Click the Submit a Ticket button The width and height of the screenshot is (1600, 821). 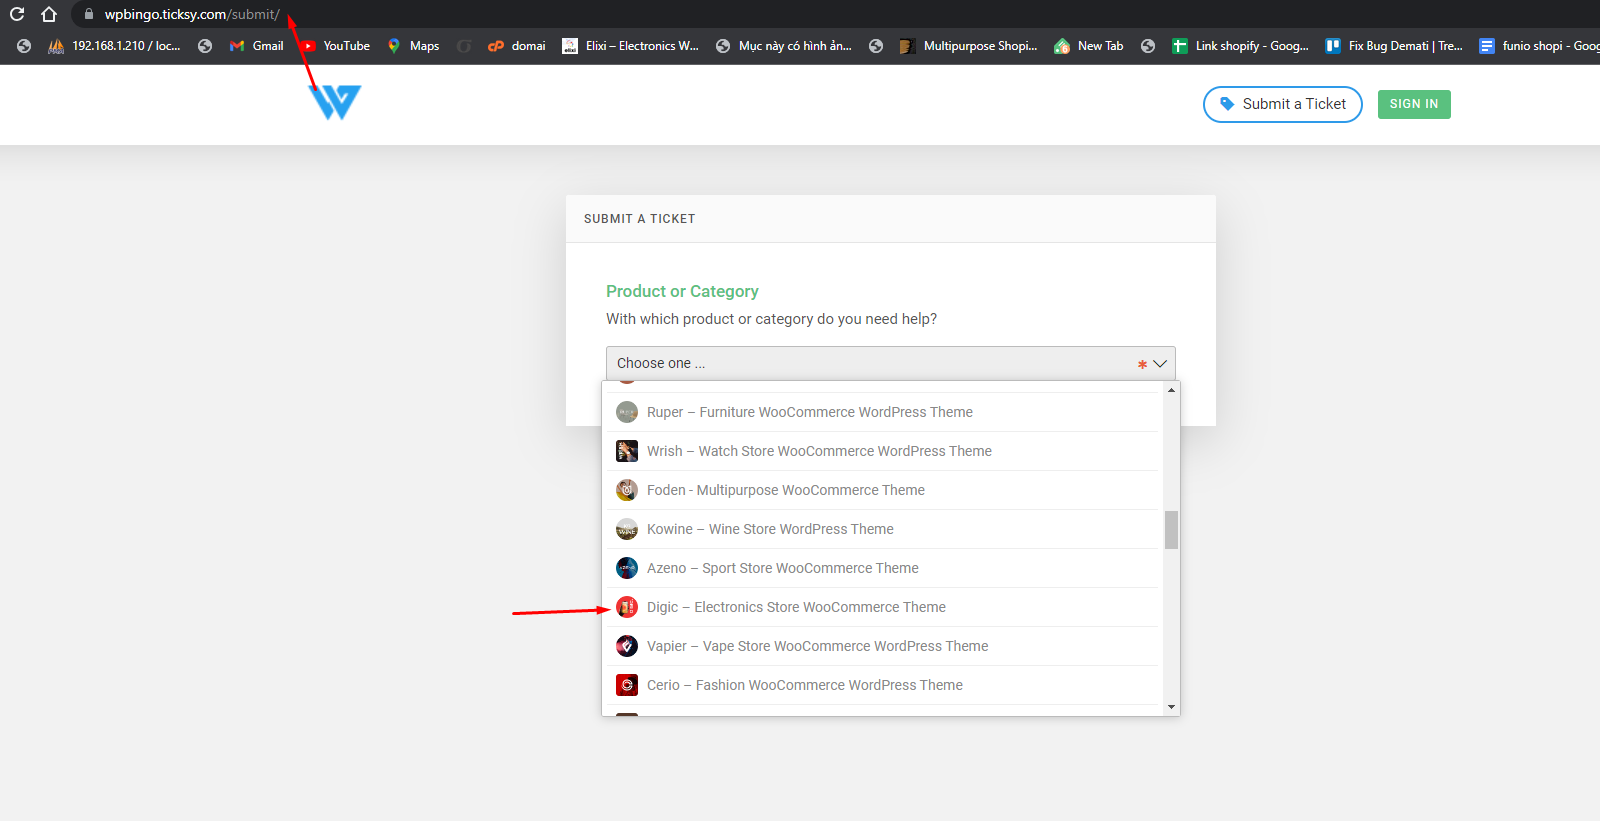[1283, 104]
